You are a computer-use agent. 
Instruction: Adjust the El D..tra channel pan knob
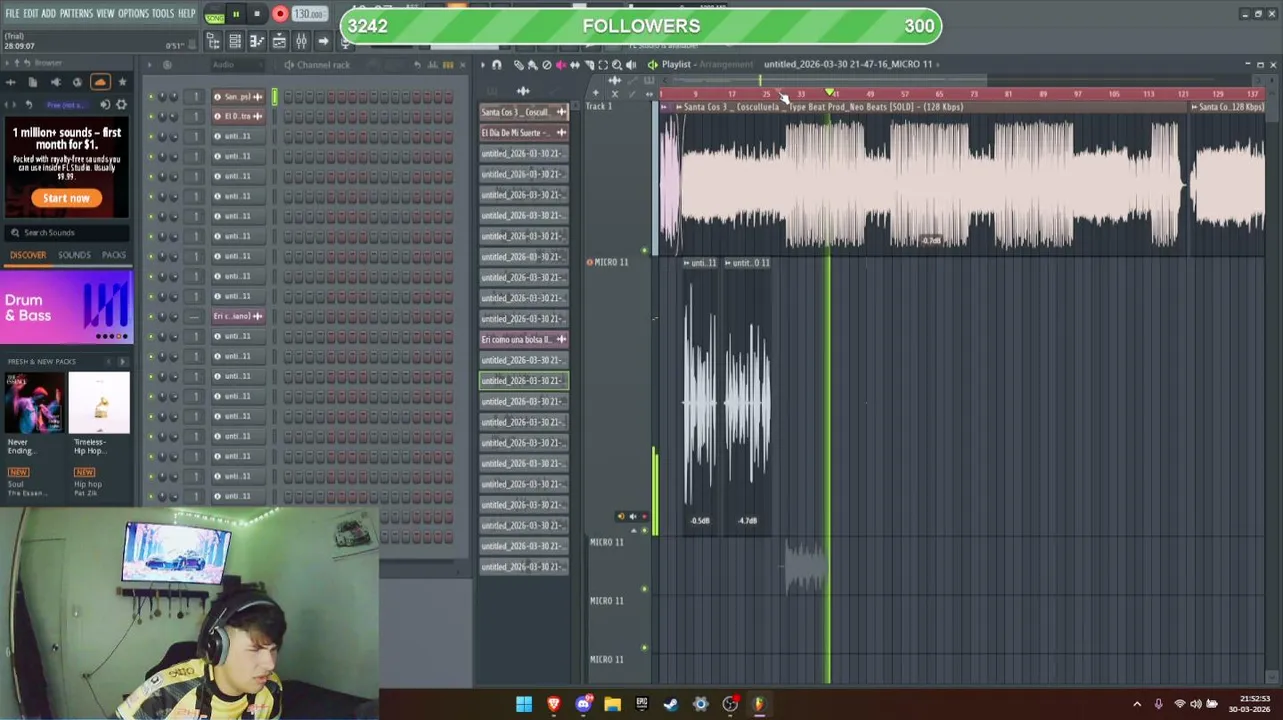(x=163, y=117)
